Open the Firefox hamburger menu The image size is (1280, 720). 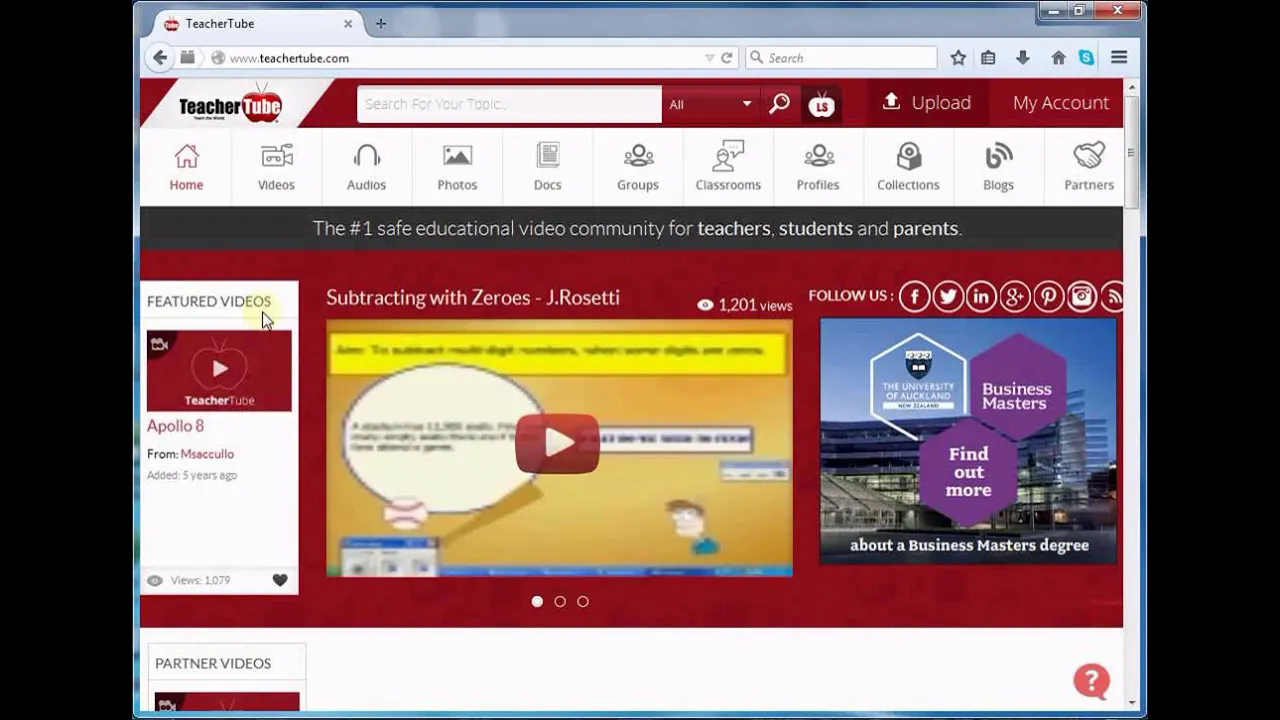tap(1119, 58)
